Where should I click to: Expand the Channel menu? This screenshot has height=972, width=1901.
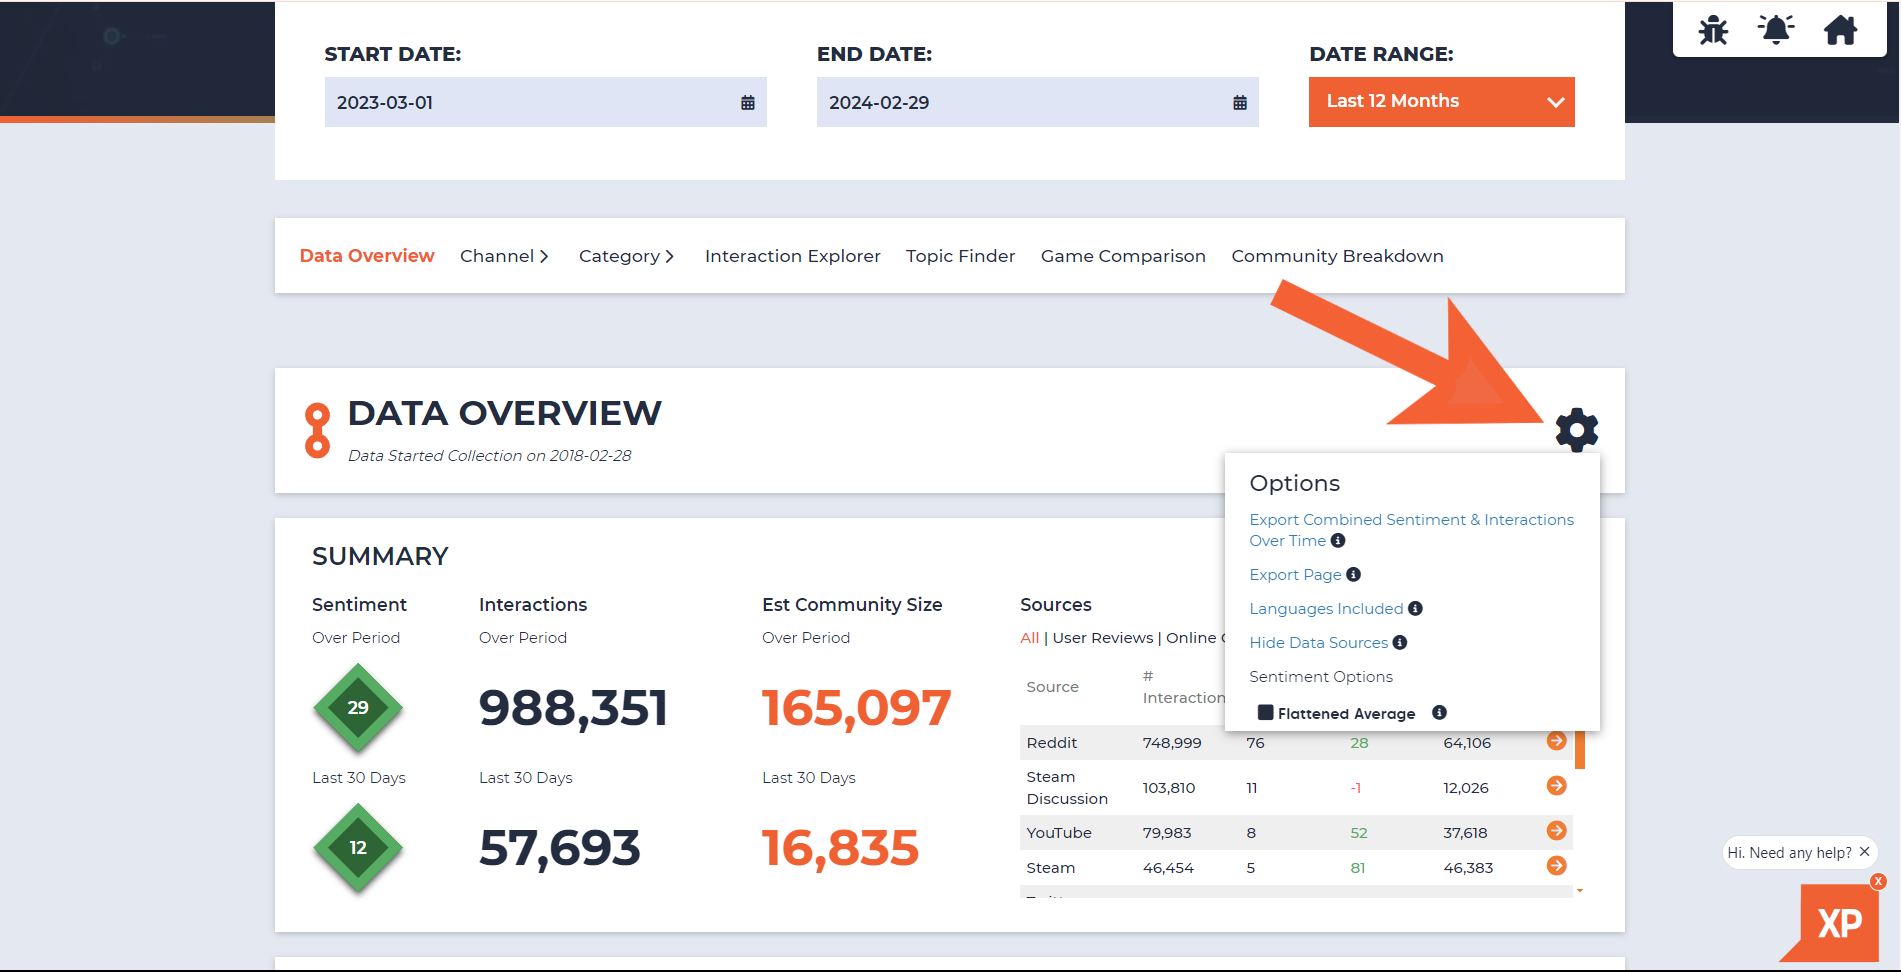(x=504, y=256)
